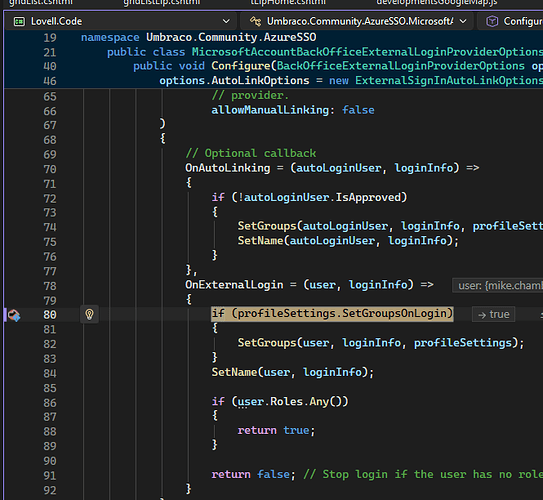Click the highlighted 'if (profileSettings.SetGroupsOnLogin)' statement
The width and height of the screenshot is (543, 500).
332,314
